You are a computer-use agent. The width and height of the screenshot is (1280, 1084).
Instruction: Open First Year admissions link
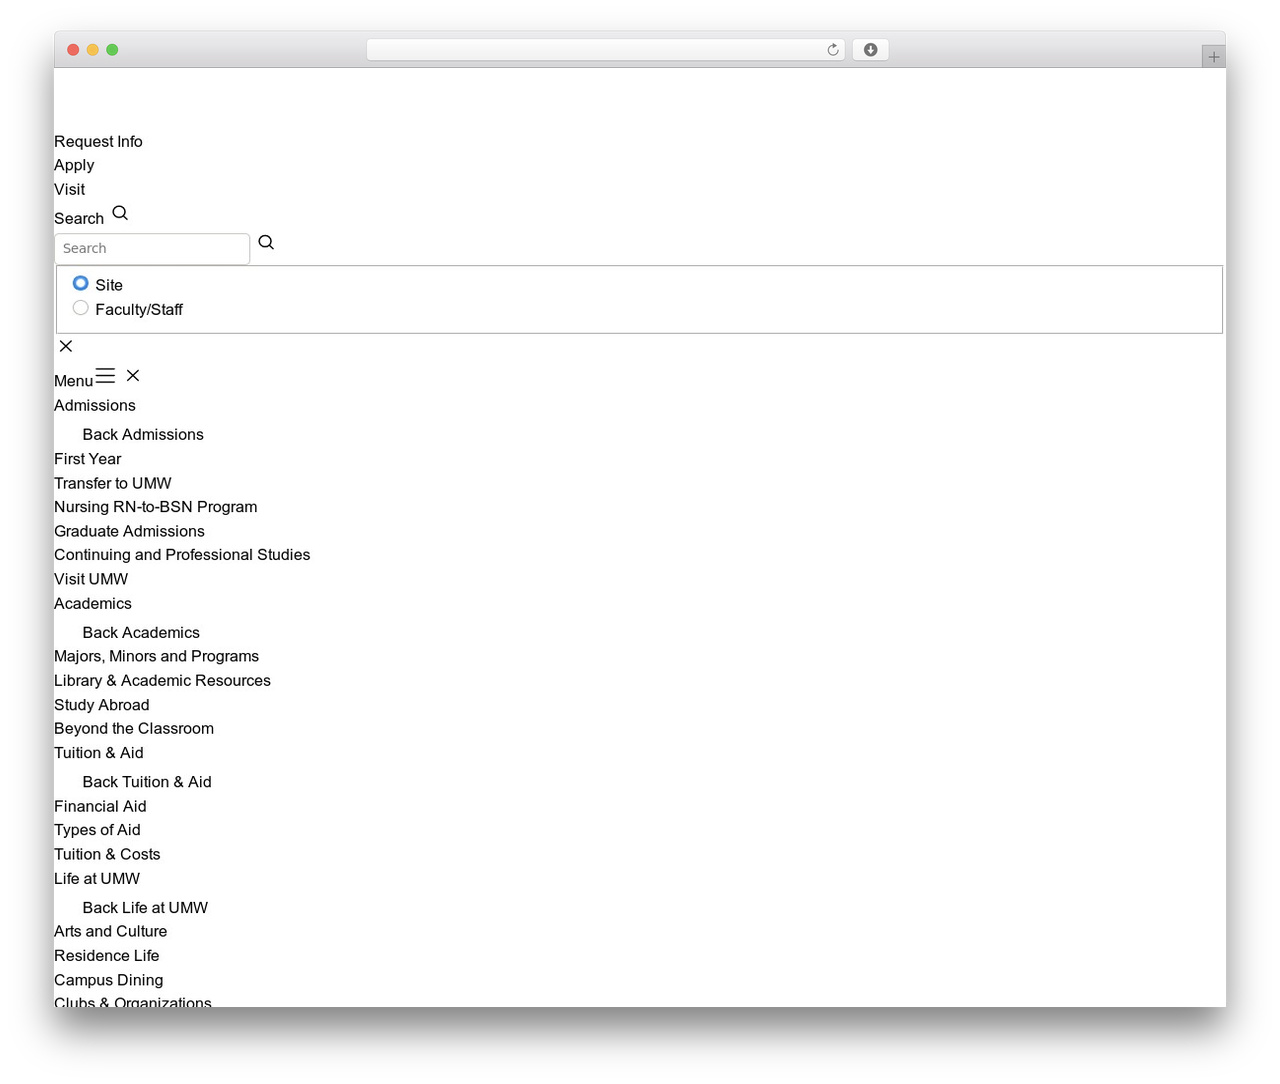pyautogui.click(x=88, y=459)
